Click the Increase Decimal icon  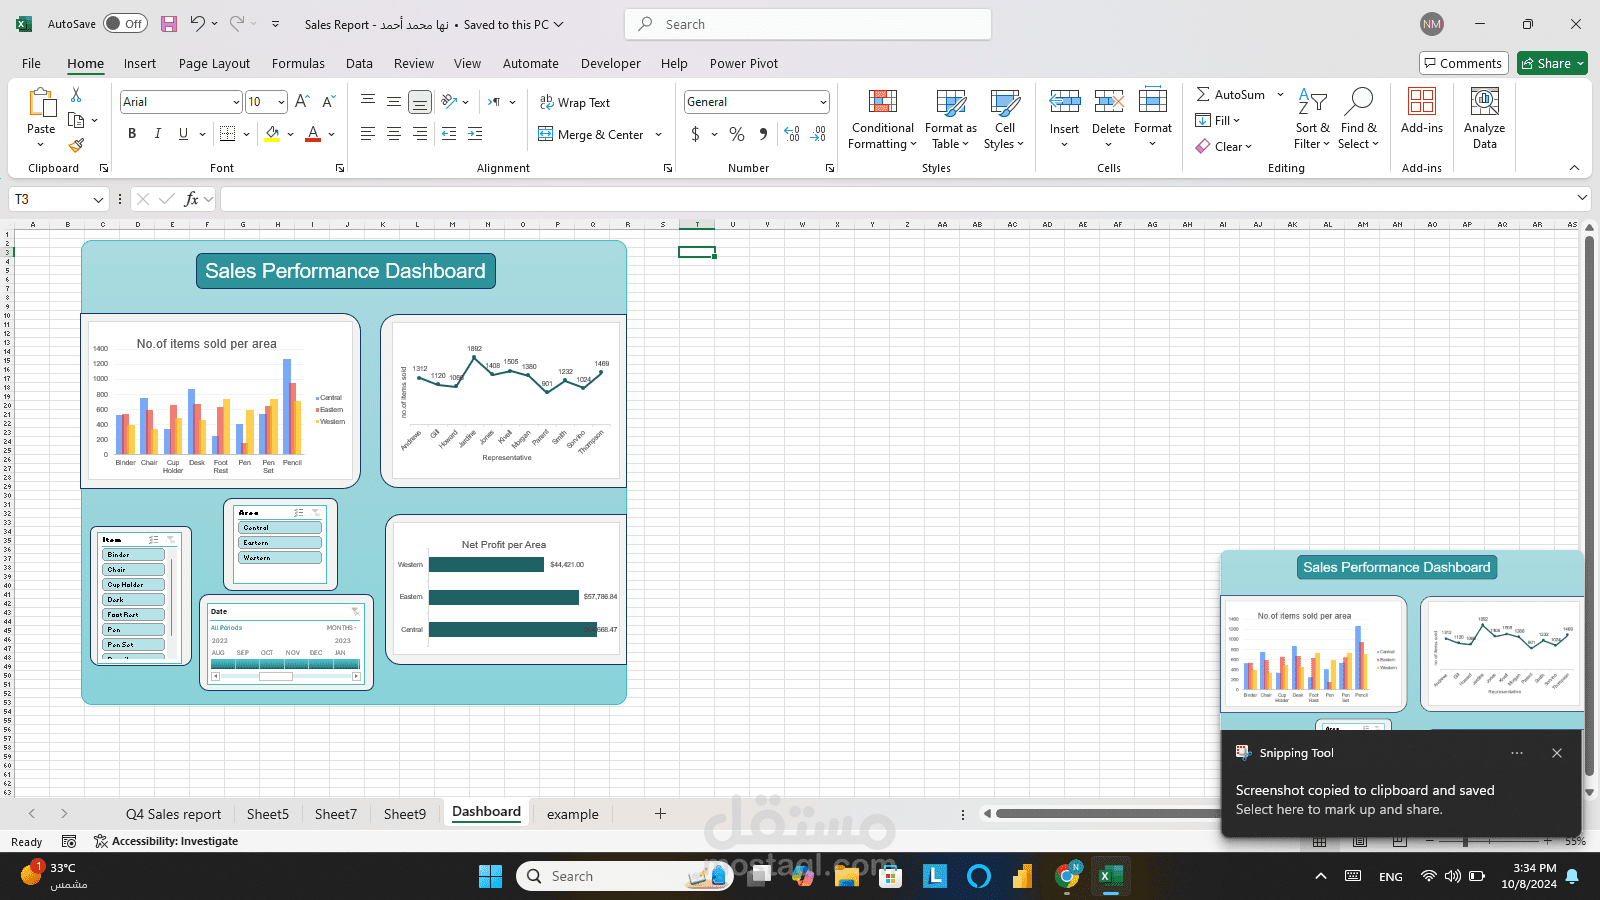pos(792,134)
